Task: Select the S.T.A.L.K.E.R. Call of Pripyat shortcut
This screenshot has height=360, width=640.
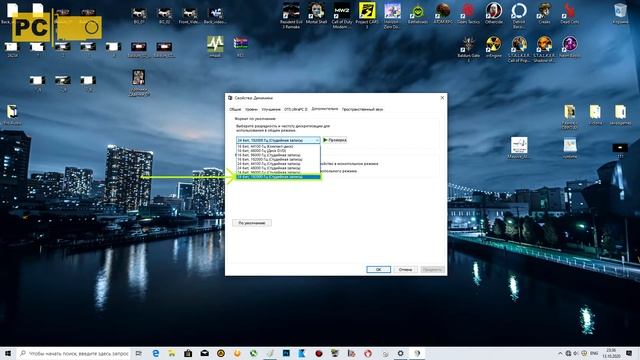Action: point(519,49)
